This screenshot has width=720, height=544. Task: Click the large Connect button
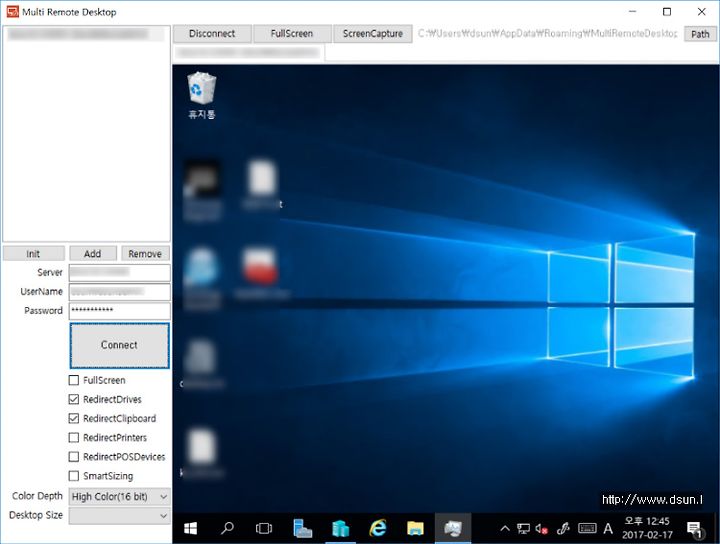119,345
